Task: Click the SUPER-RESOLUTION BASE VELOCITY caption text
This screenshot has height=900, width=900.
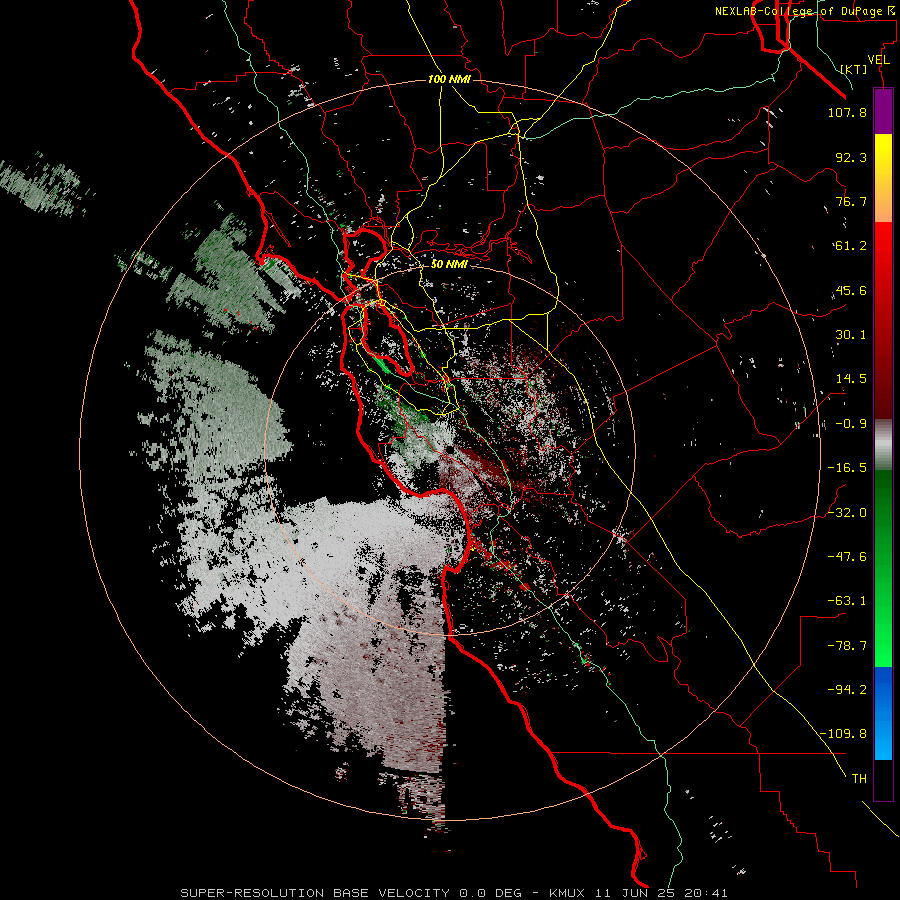Action: [x=317, y=893]
